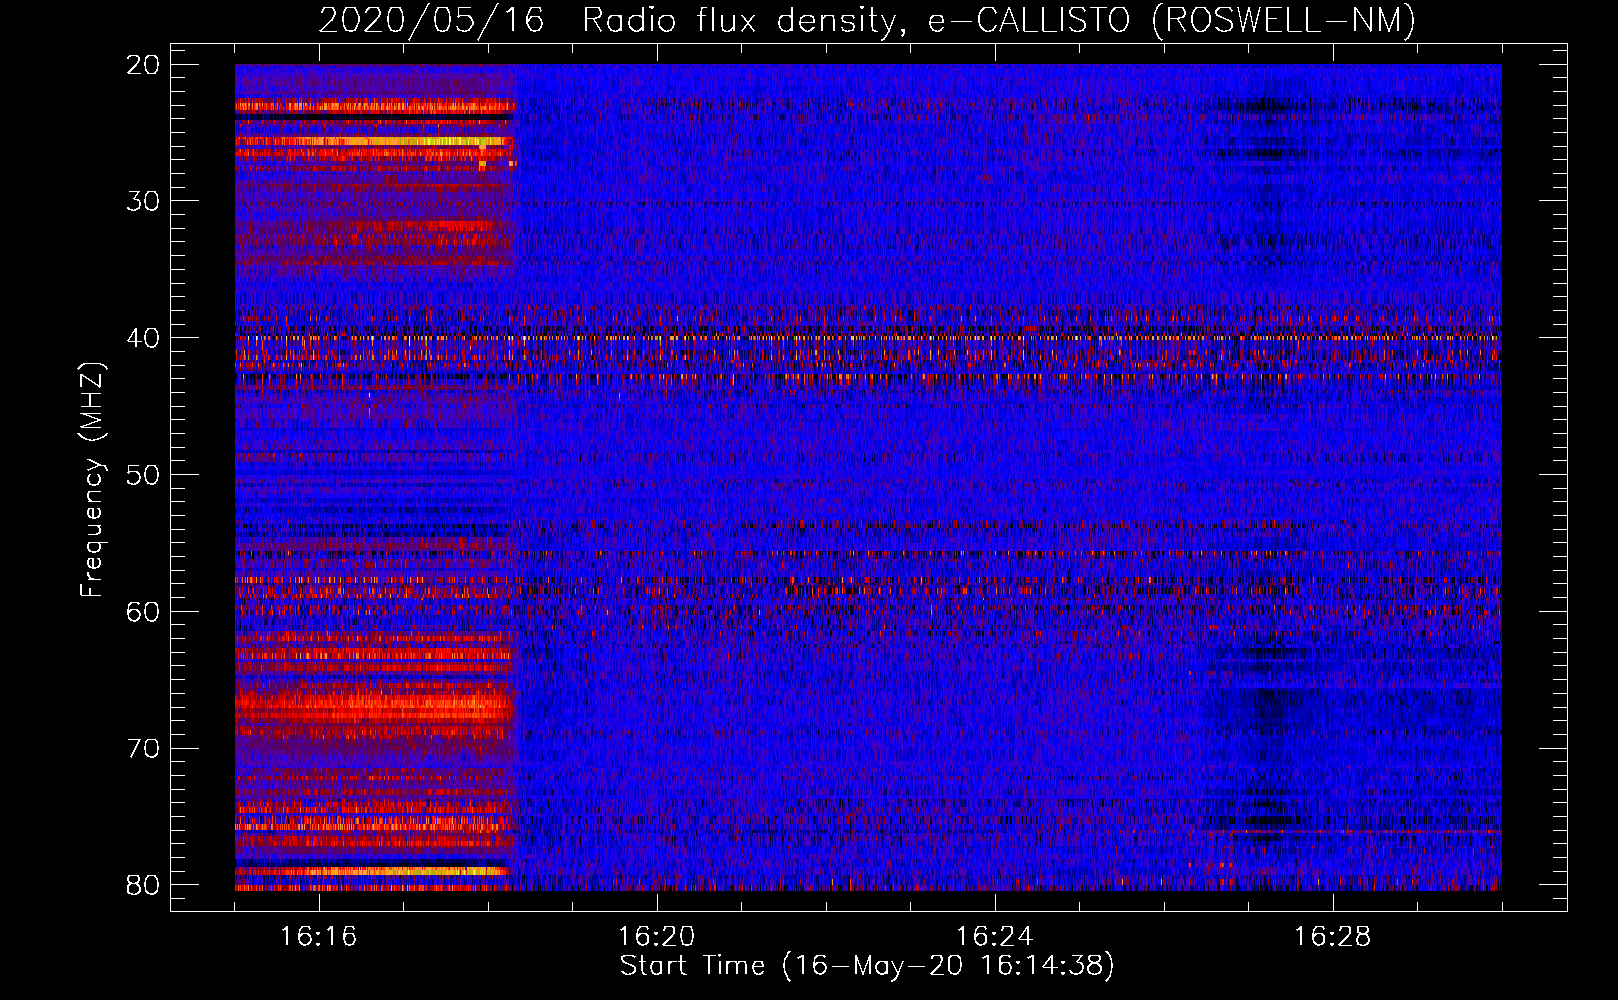The image size is (1618, 1000).
Task: Click the 16:16 time tick label
Action: coord(319,937)
